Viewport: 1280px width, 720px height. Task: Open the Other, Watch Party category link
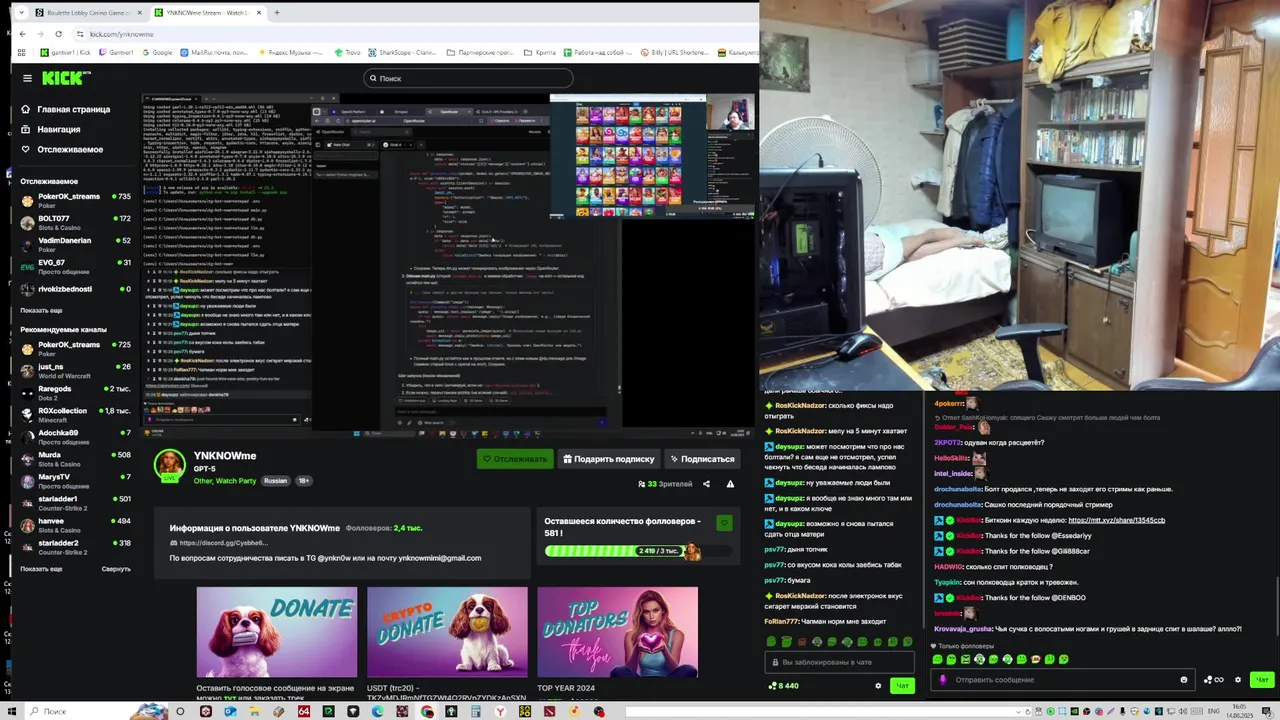coord(225,481)
